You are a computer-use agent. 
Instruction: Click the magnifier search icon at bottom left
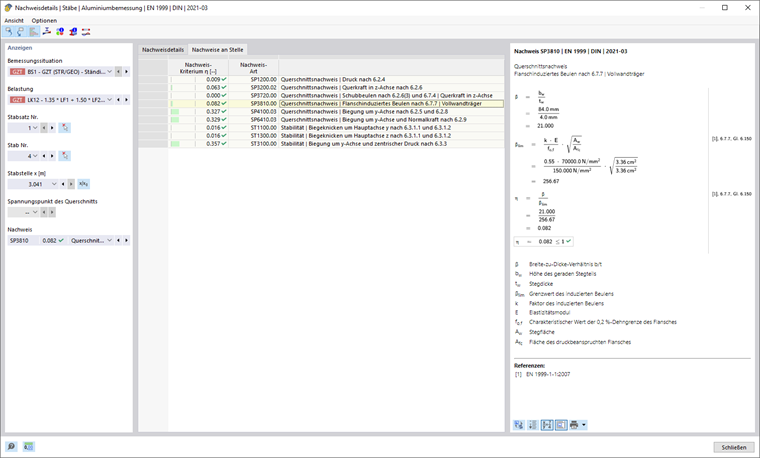click(x=11, y=446)
